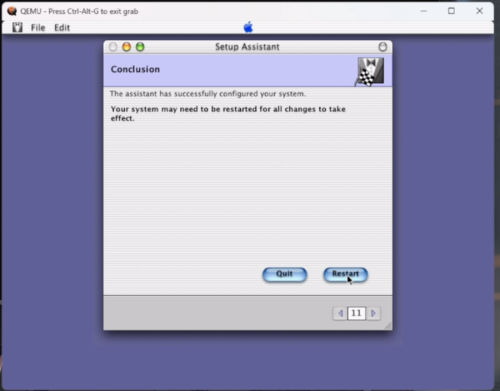The image size is (500, 391).
Task: Click the grey close button of Setup Assistant
Action: pyautogui.click(x=113, y=47)
